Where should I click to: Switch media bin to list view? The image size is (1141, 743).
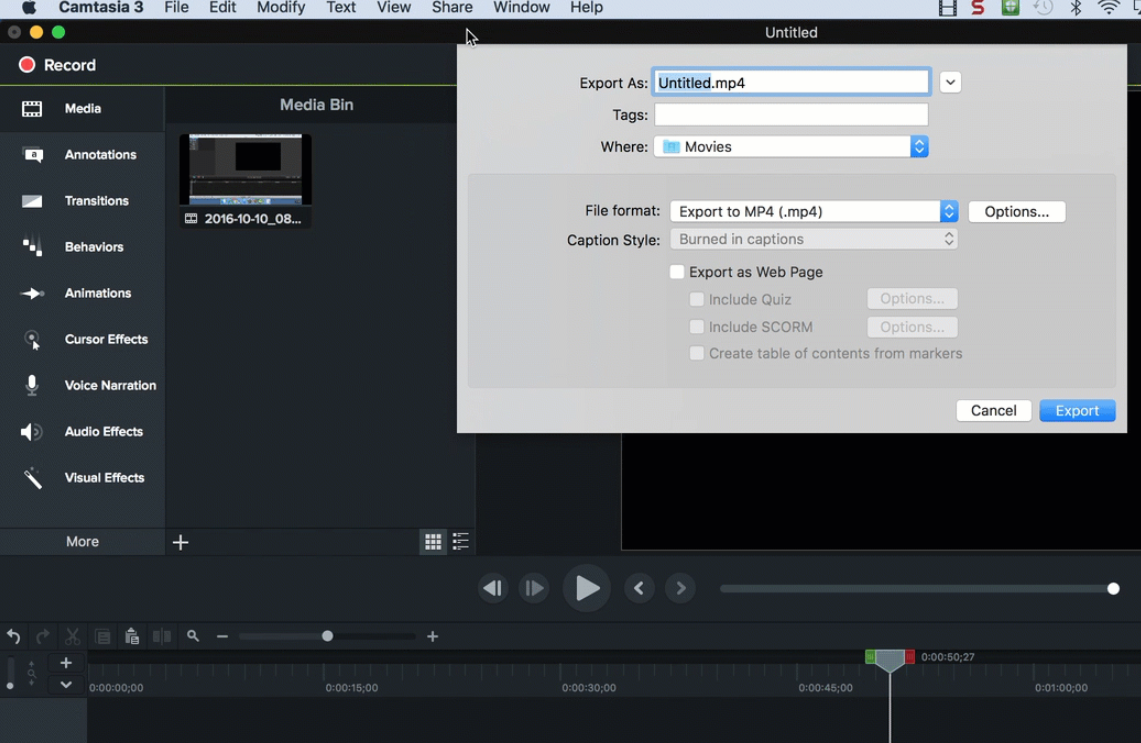[x=461, y=541]
